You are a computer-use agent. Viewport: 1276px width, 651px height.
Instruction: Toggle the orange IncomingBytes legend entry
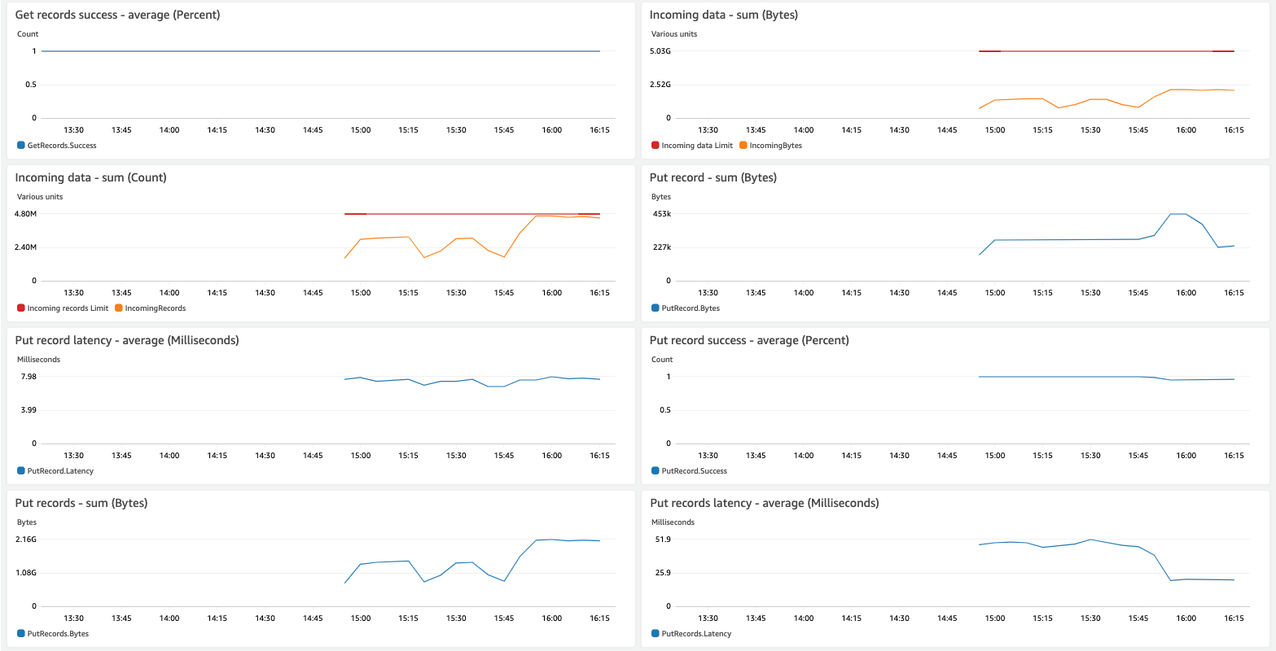tap(770, 145)
